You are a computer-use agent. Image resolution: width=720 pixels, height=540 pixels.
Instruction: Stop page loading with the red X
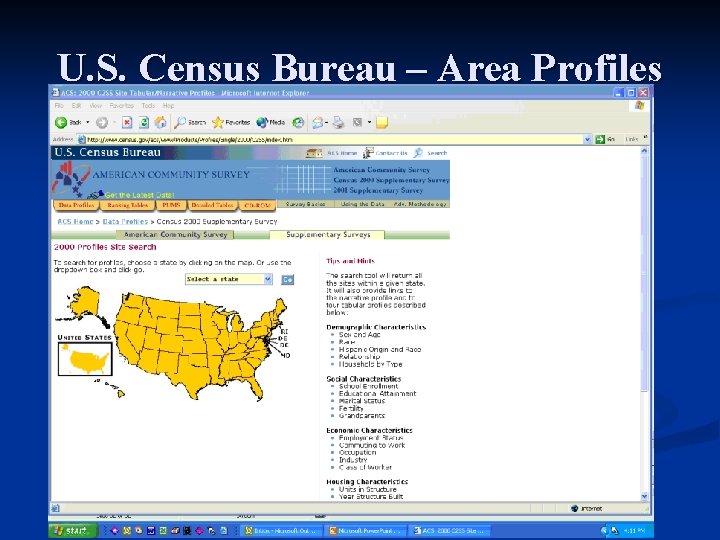127,122
